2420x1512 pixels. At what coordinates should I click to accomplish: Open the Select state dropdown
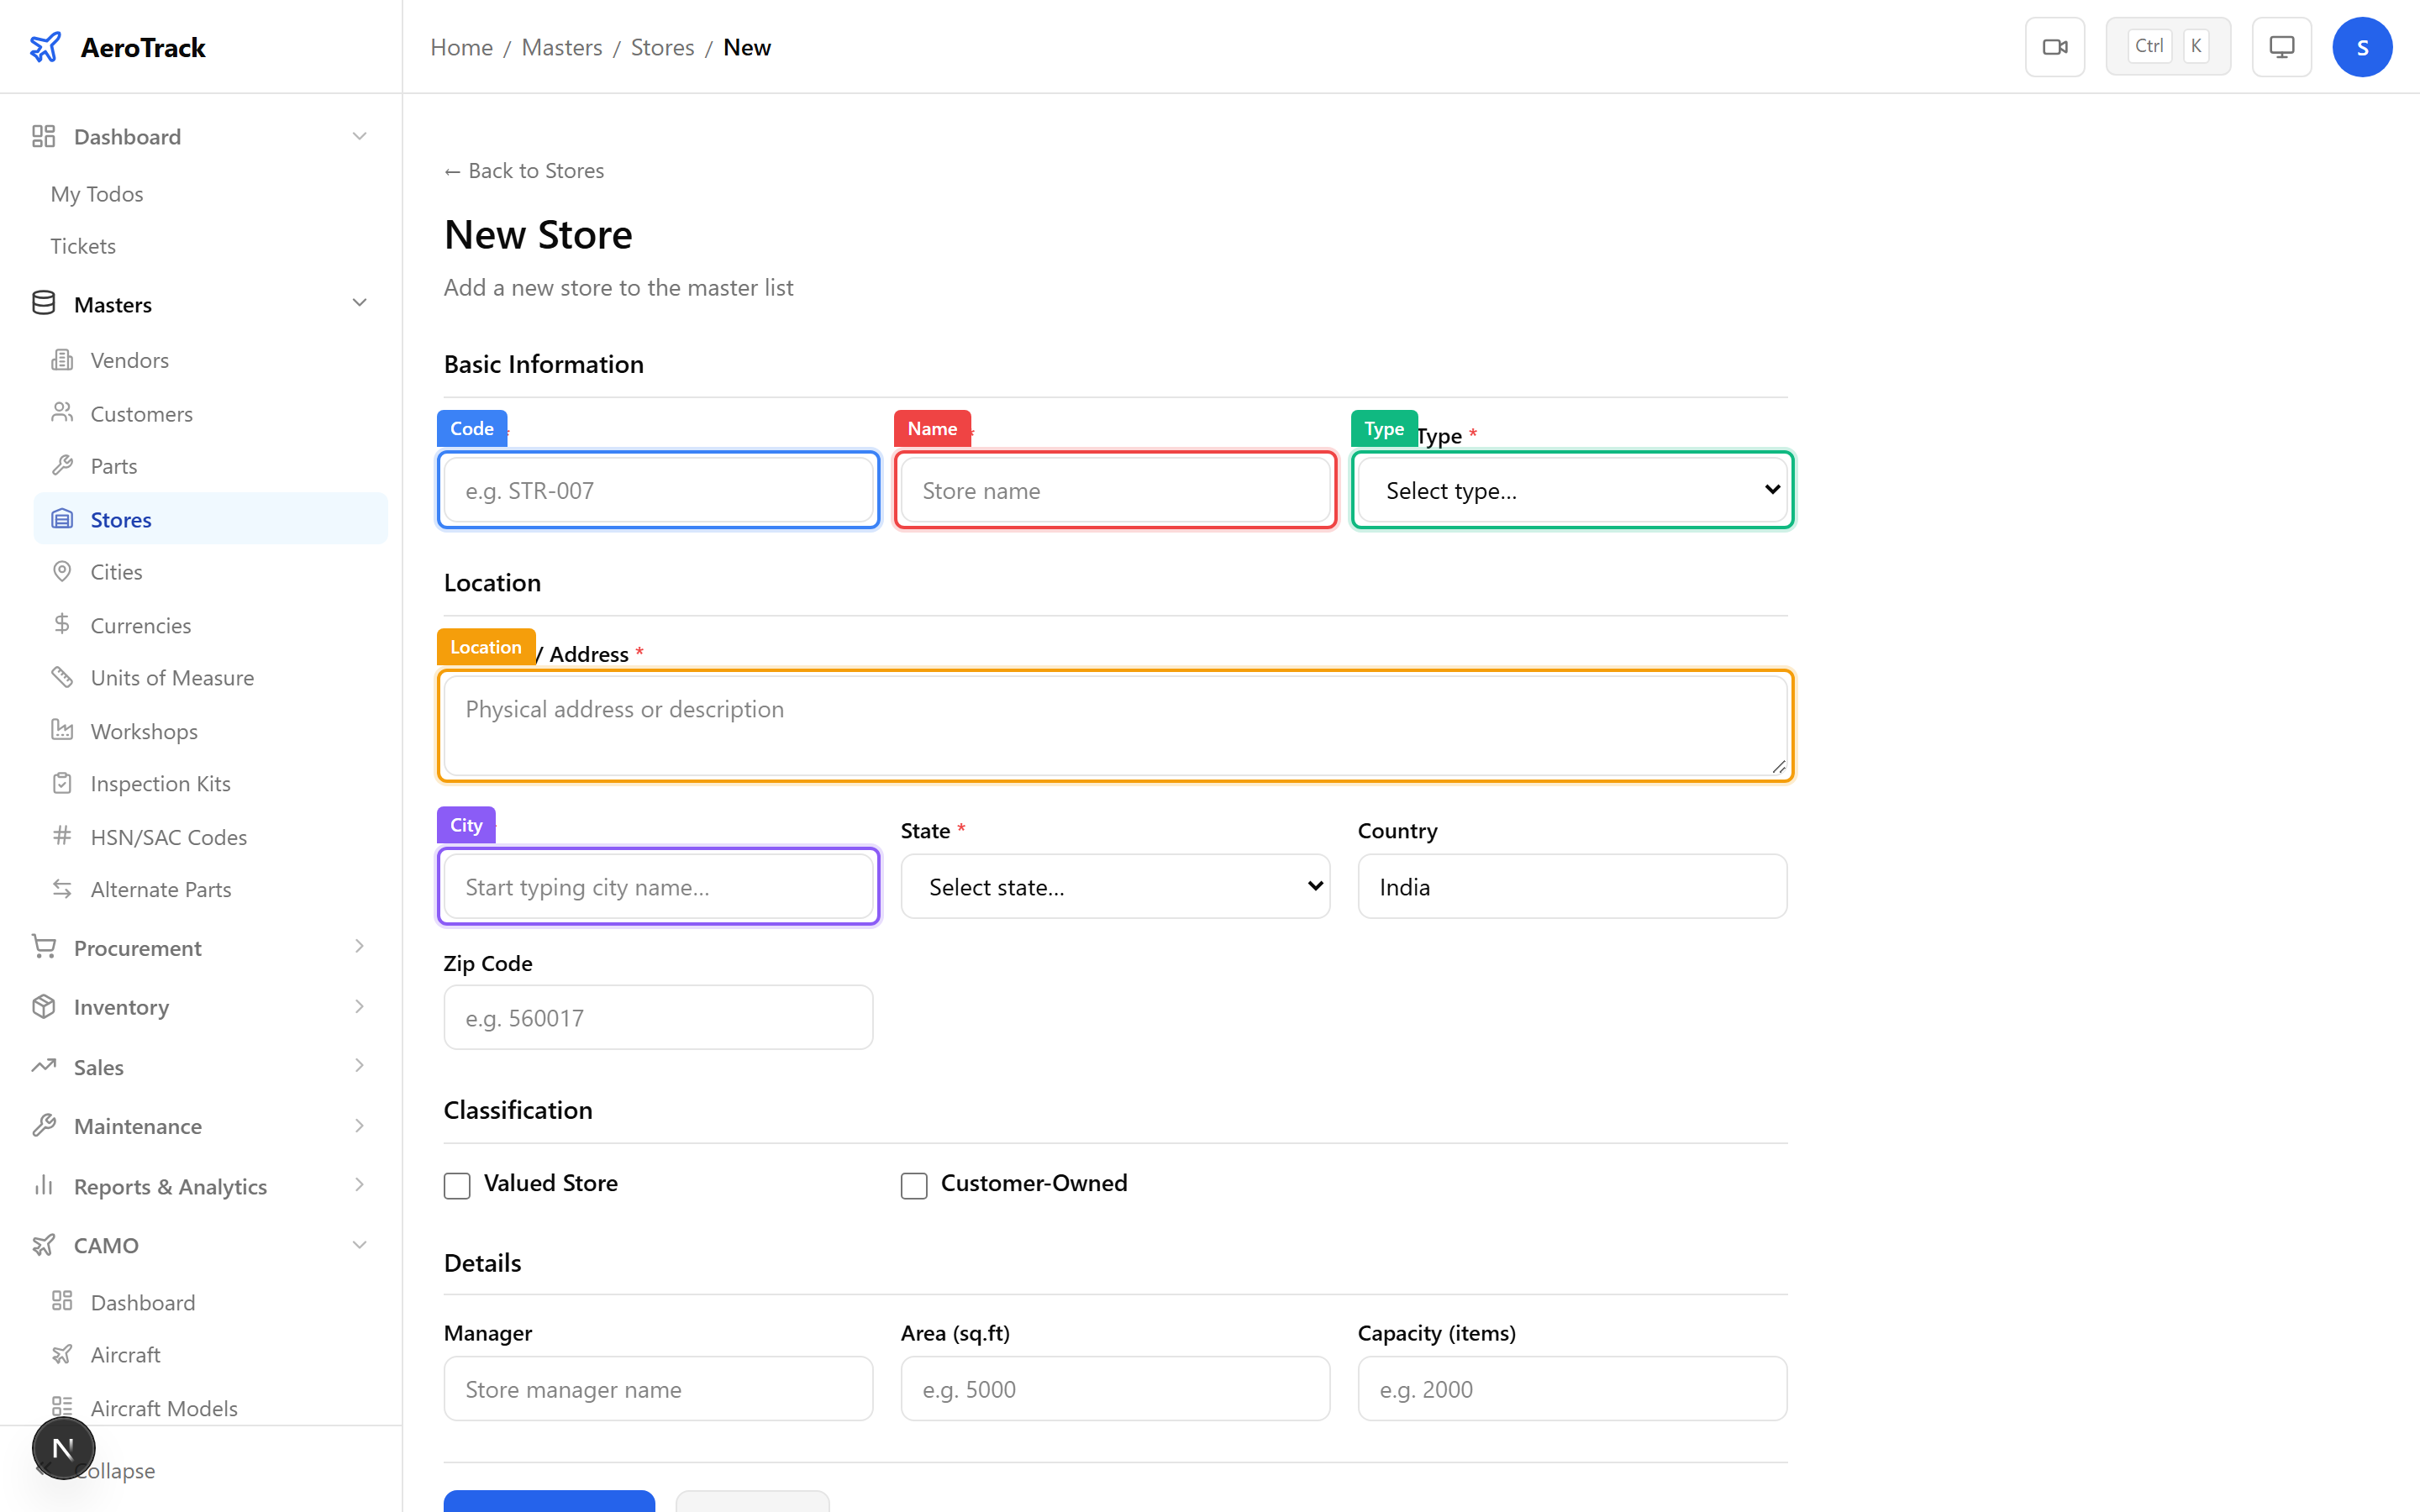click(x=1114, y=886)
